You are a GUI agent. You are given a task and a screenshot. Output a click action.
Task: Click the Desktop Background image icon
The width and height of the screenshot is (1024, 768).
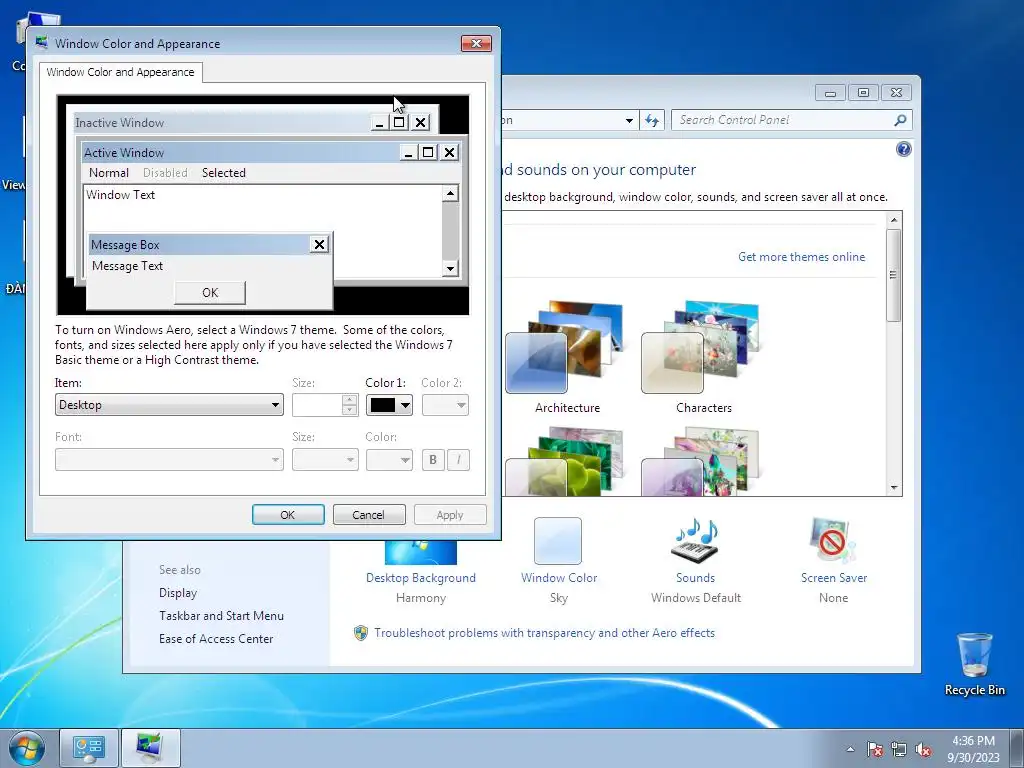(x=421, y=552)
